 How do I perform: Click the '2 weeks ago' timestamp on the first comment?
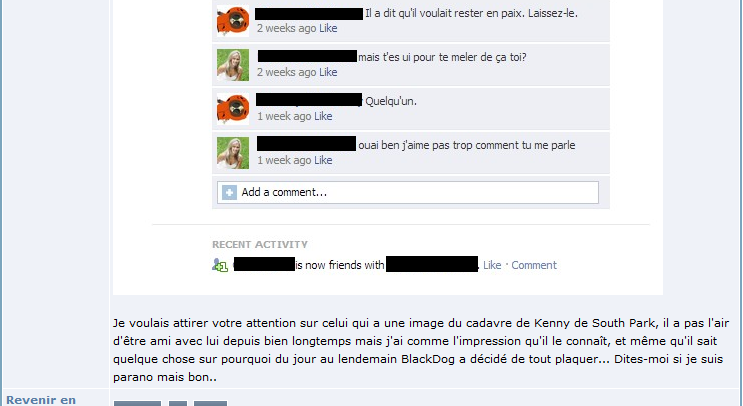pyautogui.click(x=286, y=28)
